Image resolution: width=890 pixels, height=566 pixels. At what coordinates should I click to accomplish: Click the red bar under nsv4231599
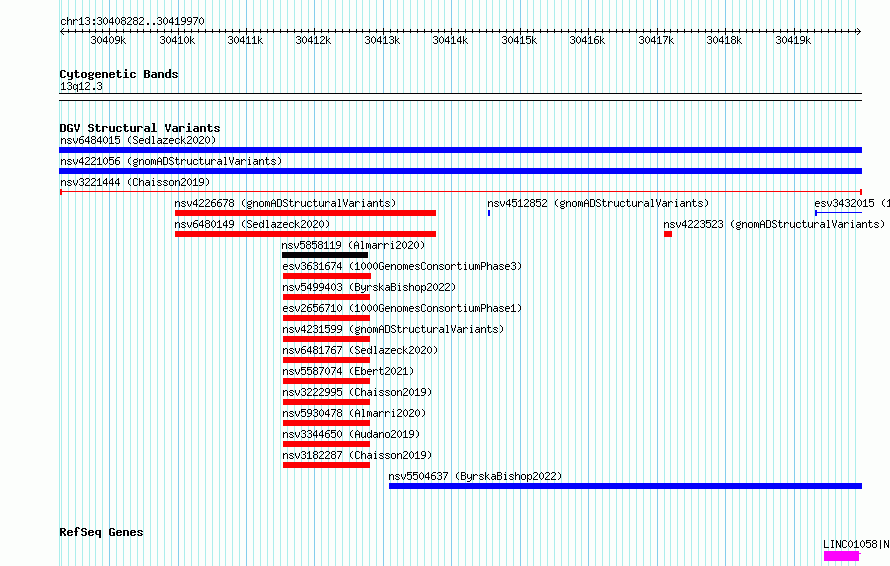coord(326,339)
